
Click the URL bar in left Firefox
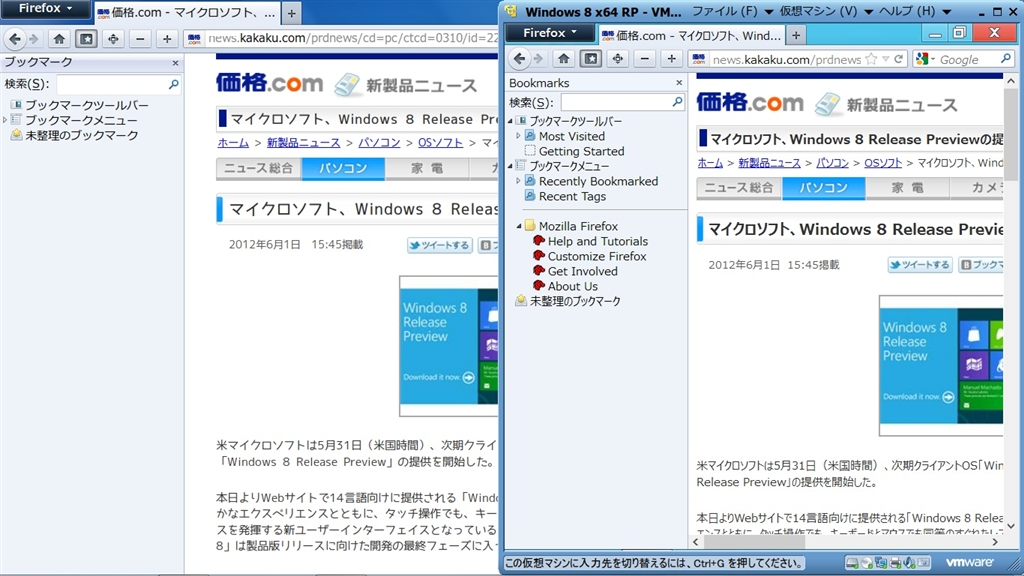click(342, 39)
